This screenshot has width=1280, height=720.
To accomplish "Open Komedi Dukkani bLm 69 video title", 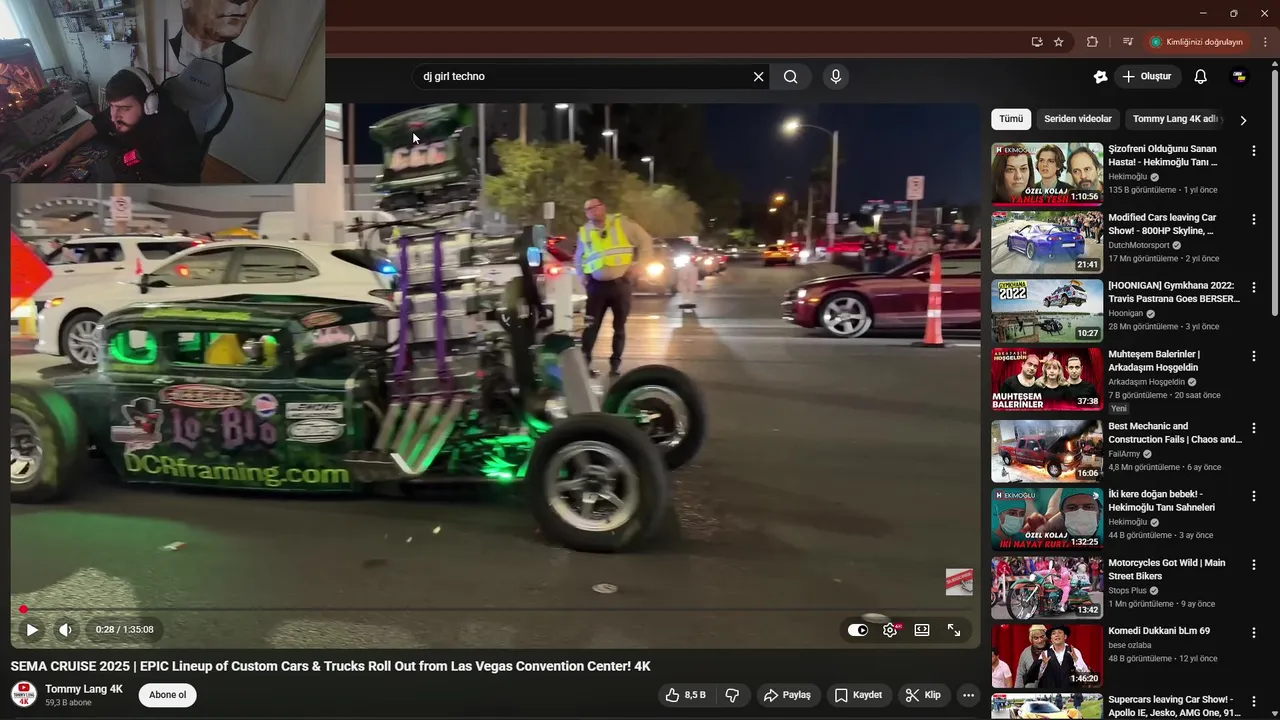I will [1159, 631].
